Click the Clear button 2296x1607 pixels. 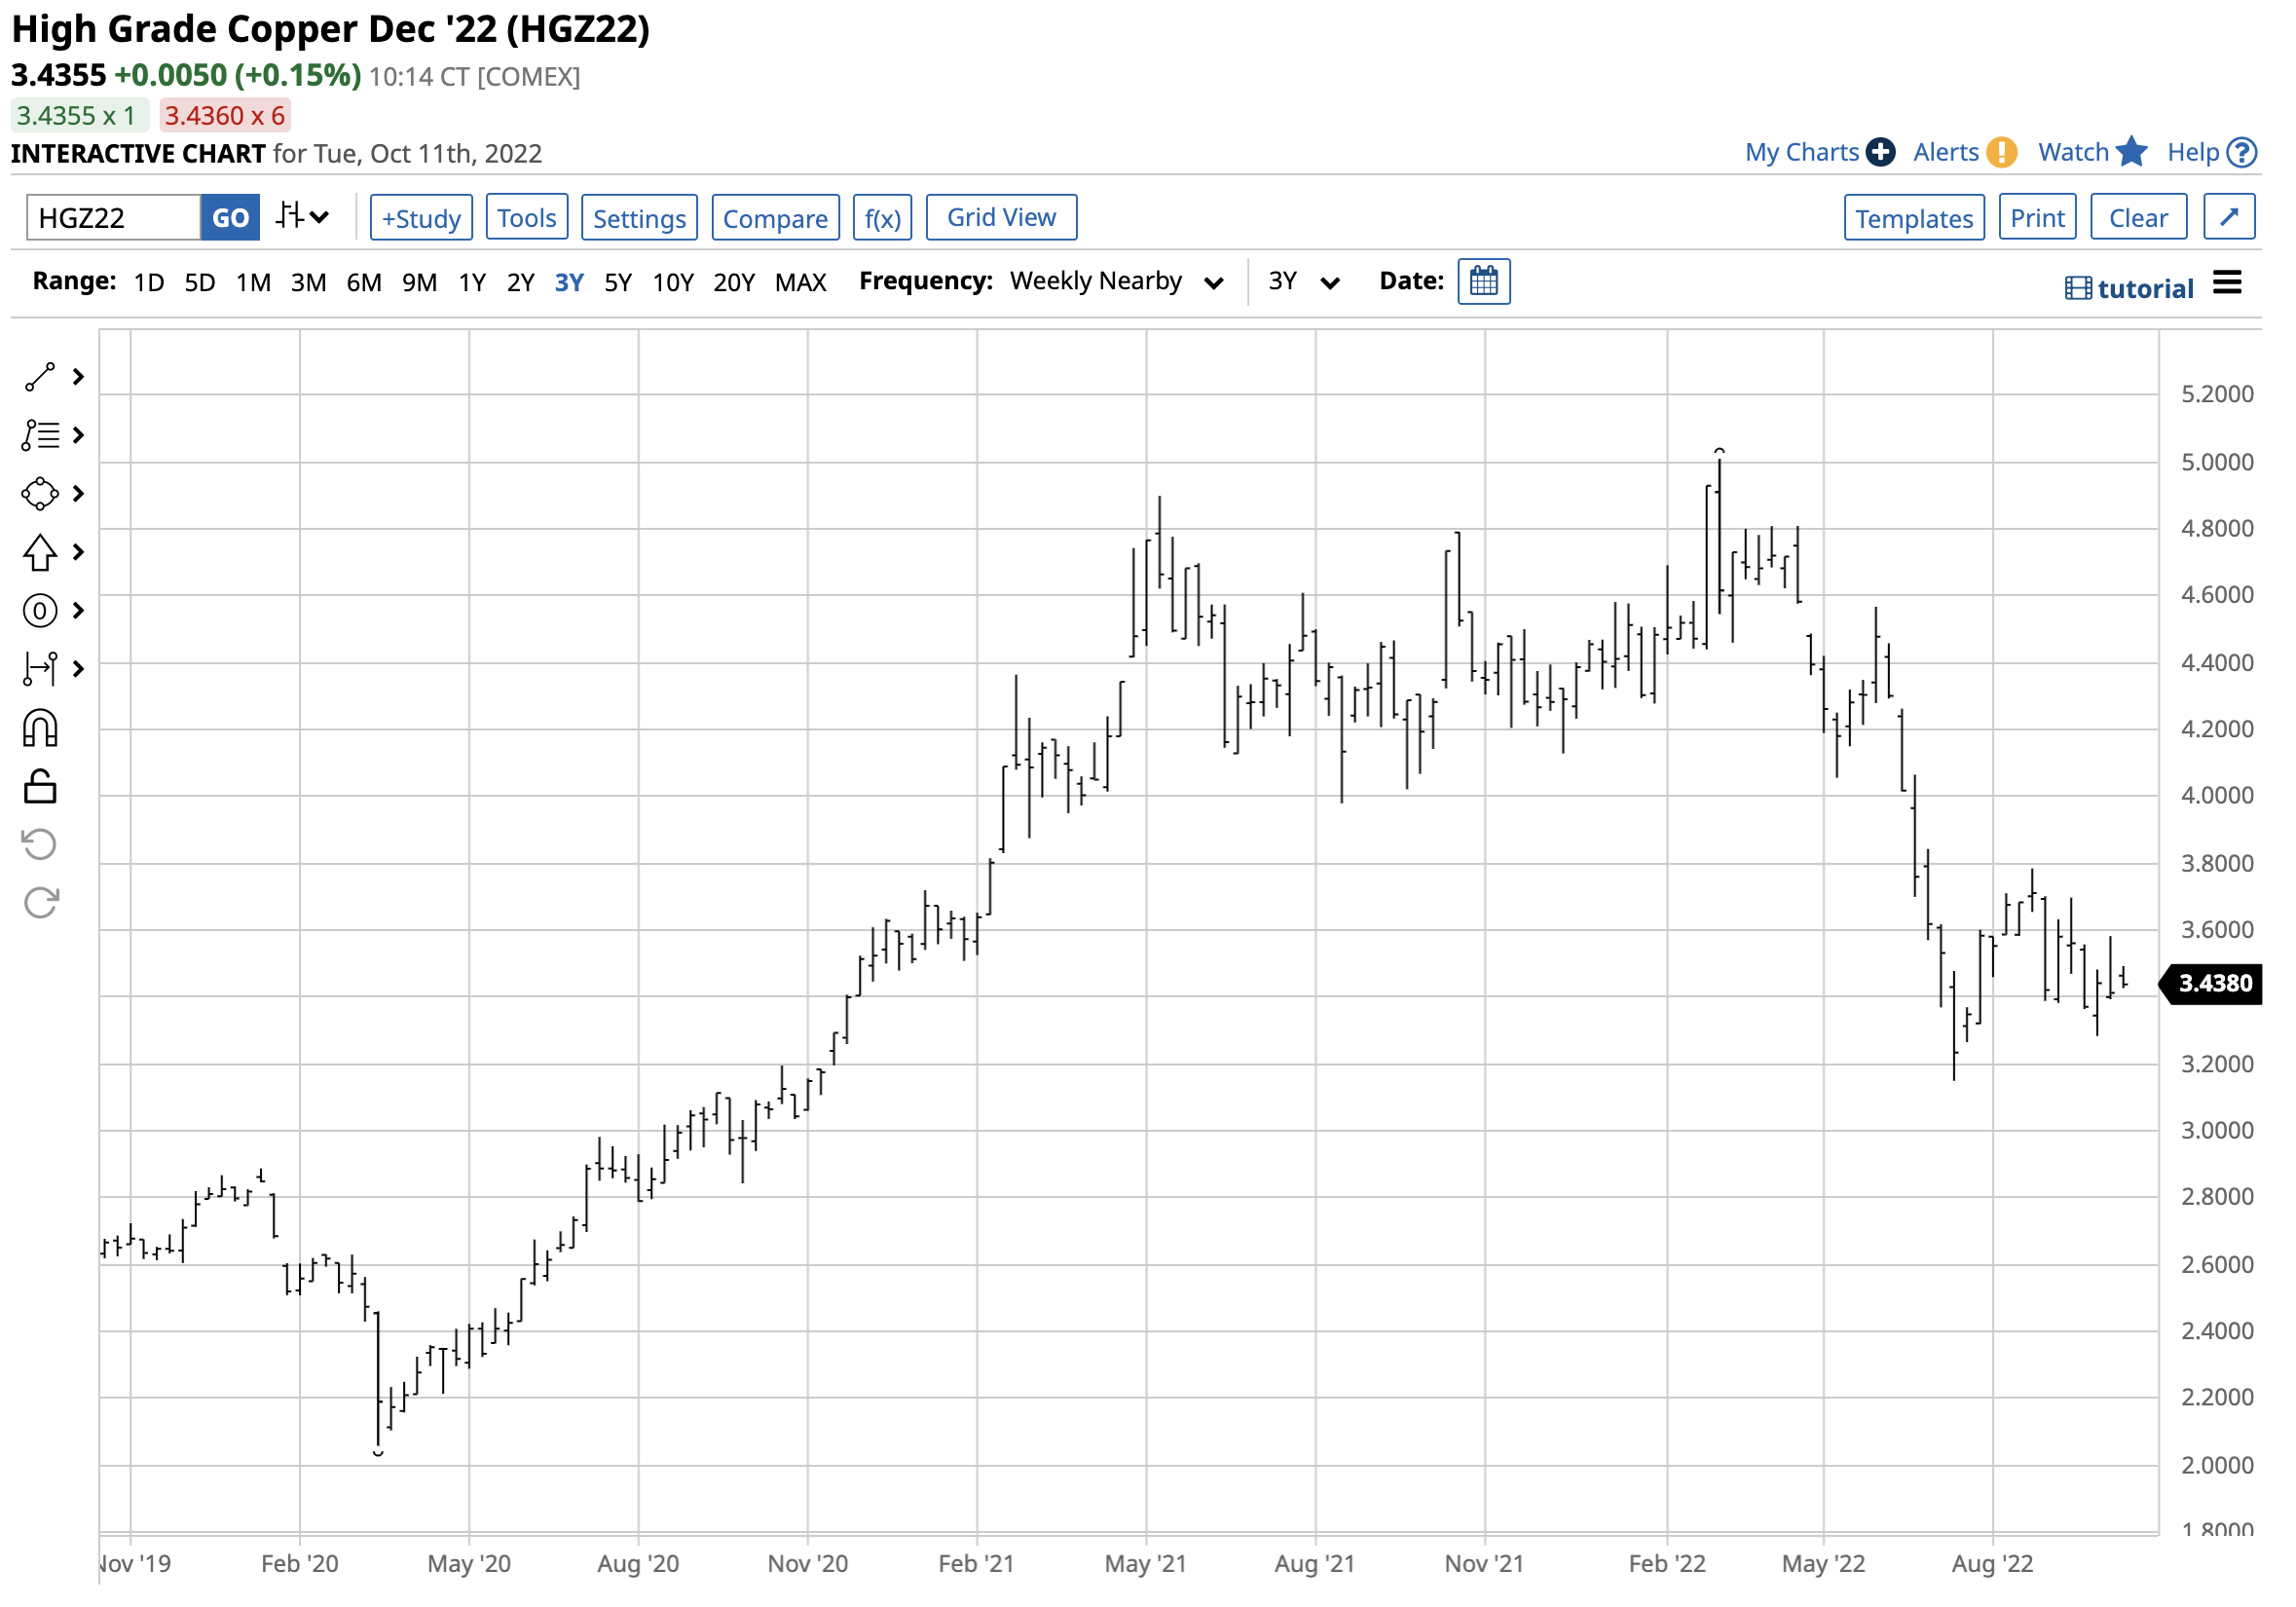click(2138, 218)
